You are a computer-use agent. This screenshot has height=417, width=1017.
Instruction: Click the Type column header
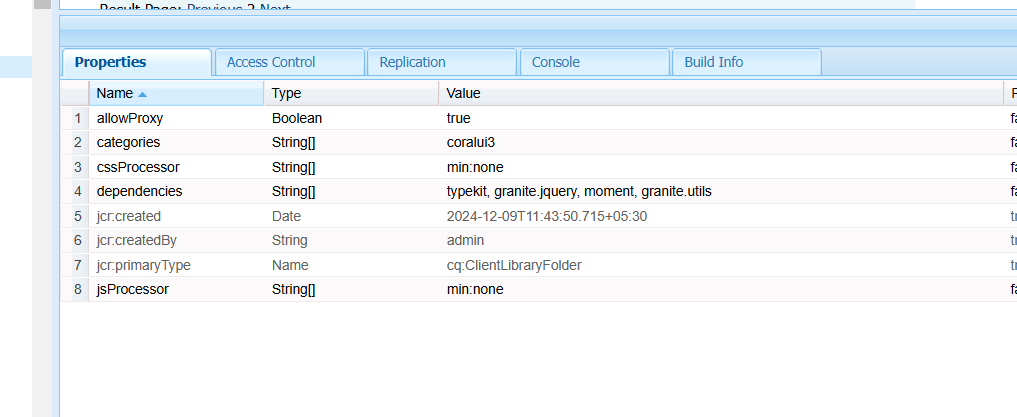point(287,93)
